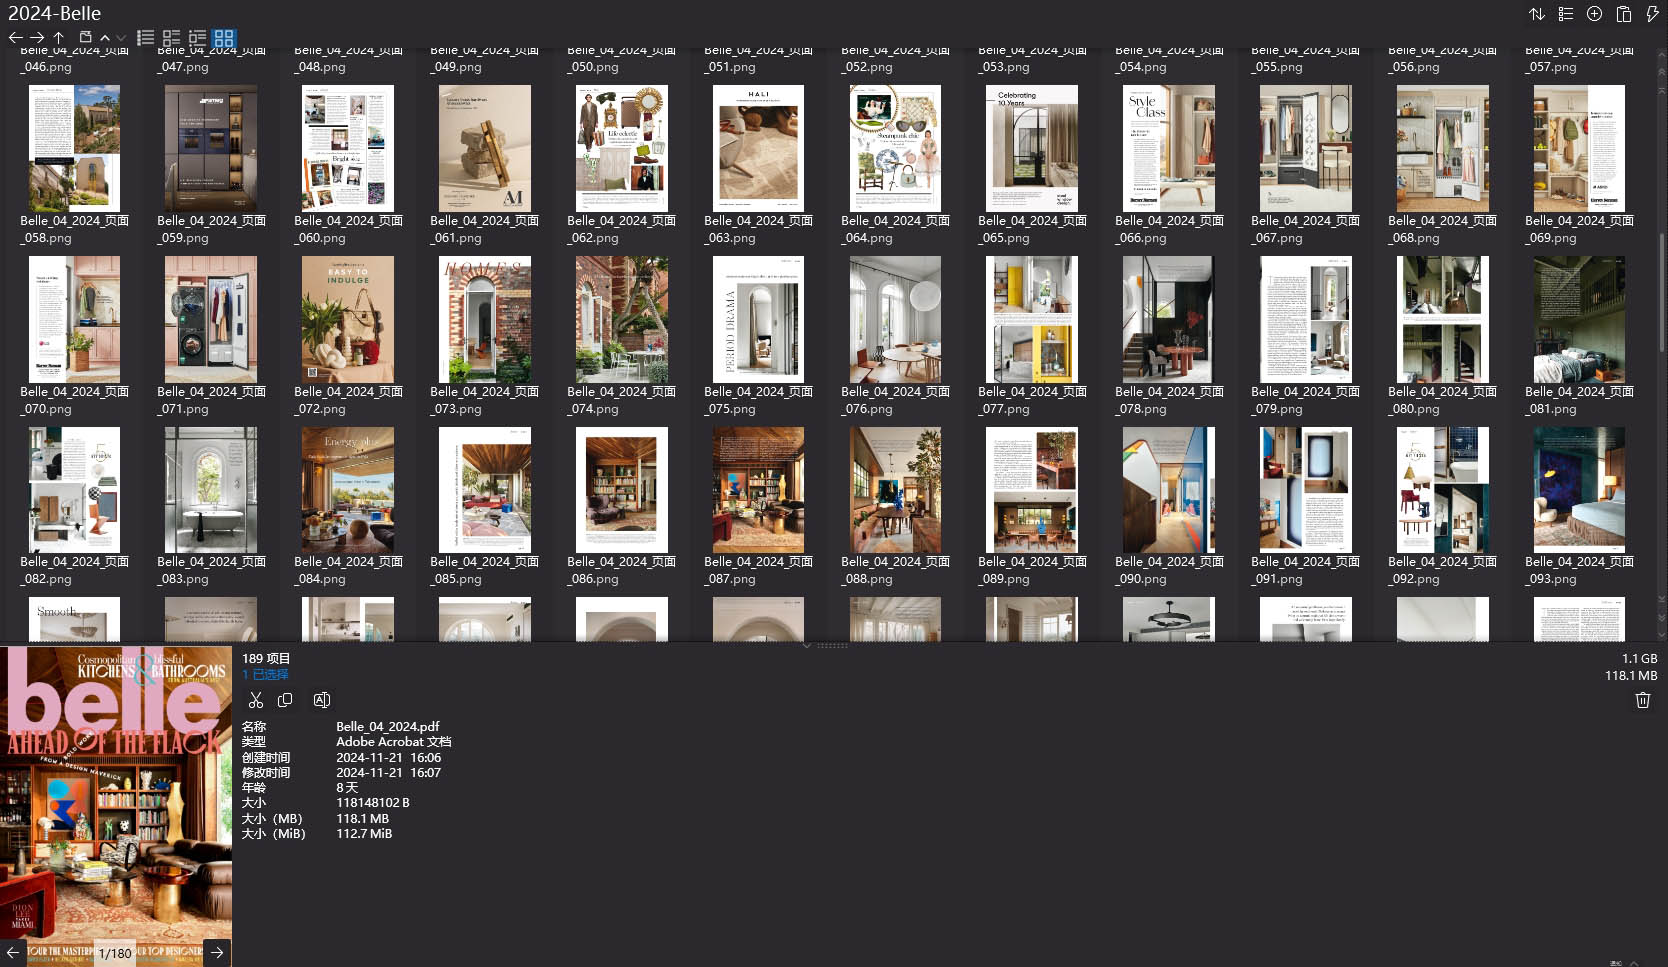Show previous page in the PDF preview
The height and width of the screenshot is (967, 1668).
point(13,953)
